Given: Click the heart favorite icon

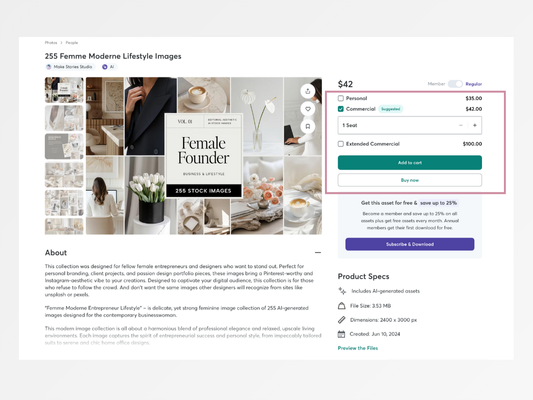Looking at the screenshot, I should click(x=308, y=109).
